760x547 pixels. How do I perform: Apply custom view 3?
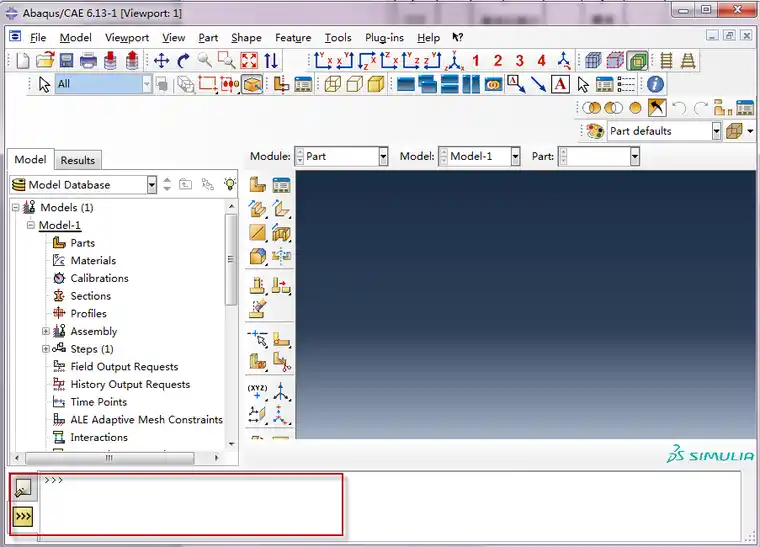coord(520,61)
